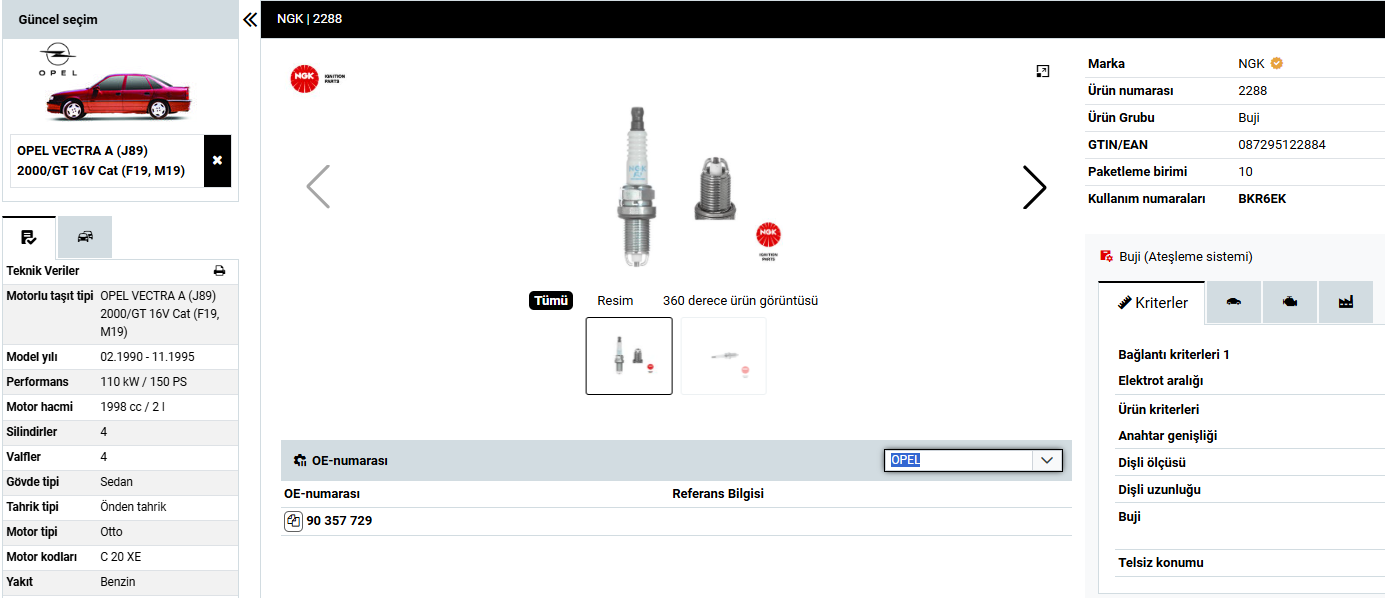Click the Anahtar genişliği criterion row

(x=1251, y=436)
